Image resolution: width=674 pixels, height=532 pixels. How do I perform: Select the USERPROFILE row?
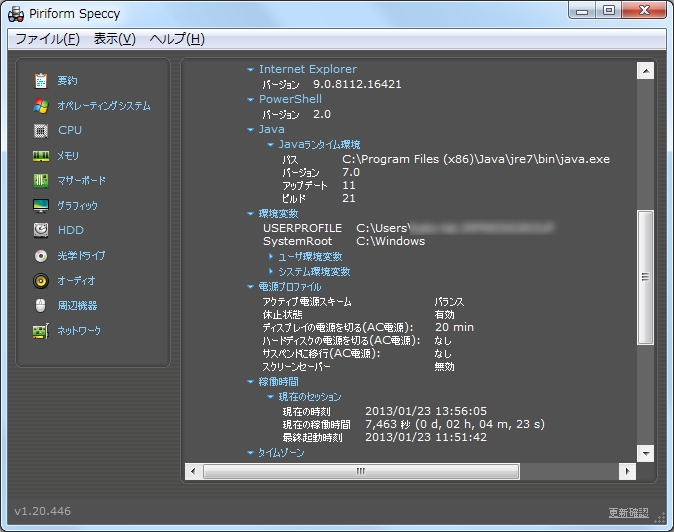point(408,228)
